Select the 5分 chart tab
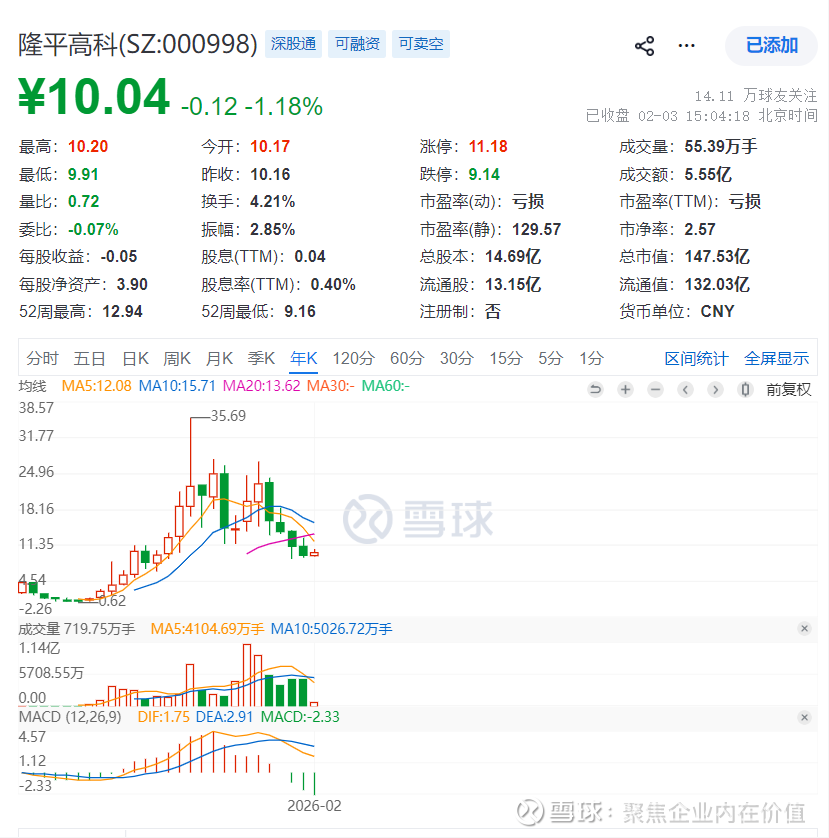This screenshot has height=838, width=829. click(551, 358)
